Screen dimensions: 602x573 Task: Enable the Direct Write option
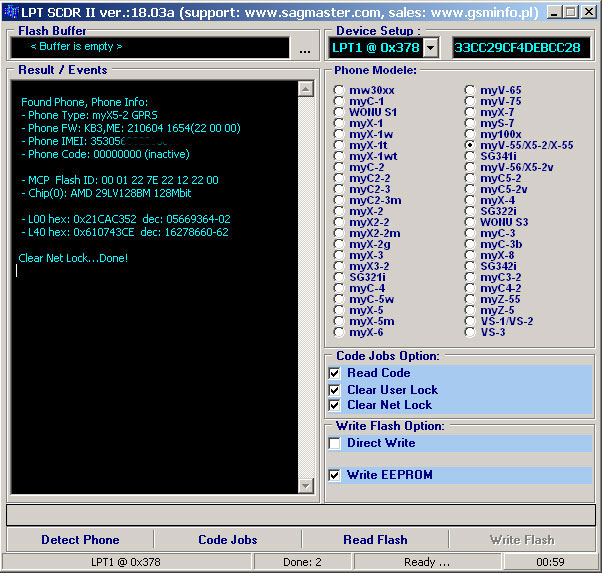click(334, 443)
